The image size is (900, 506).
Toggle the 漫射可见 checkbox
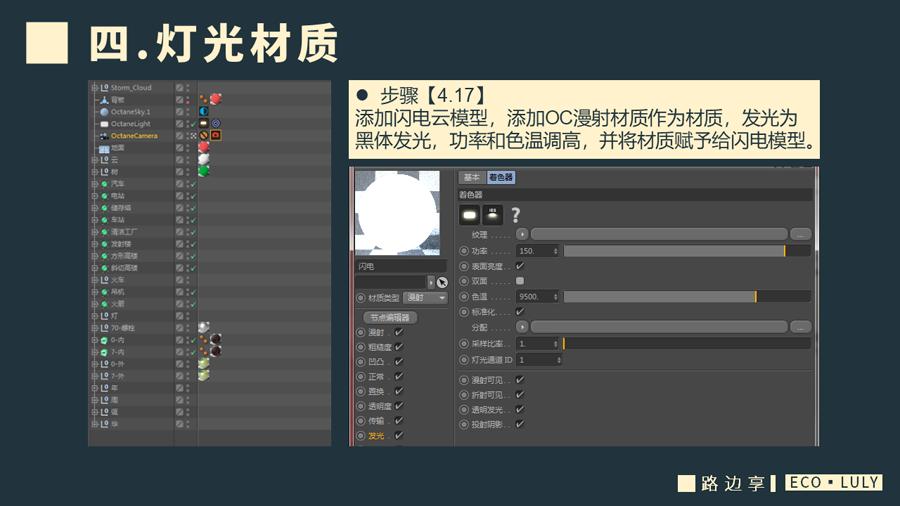pos(520,380)
